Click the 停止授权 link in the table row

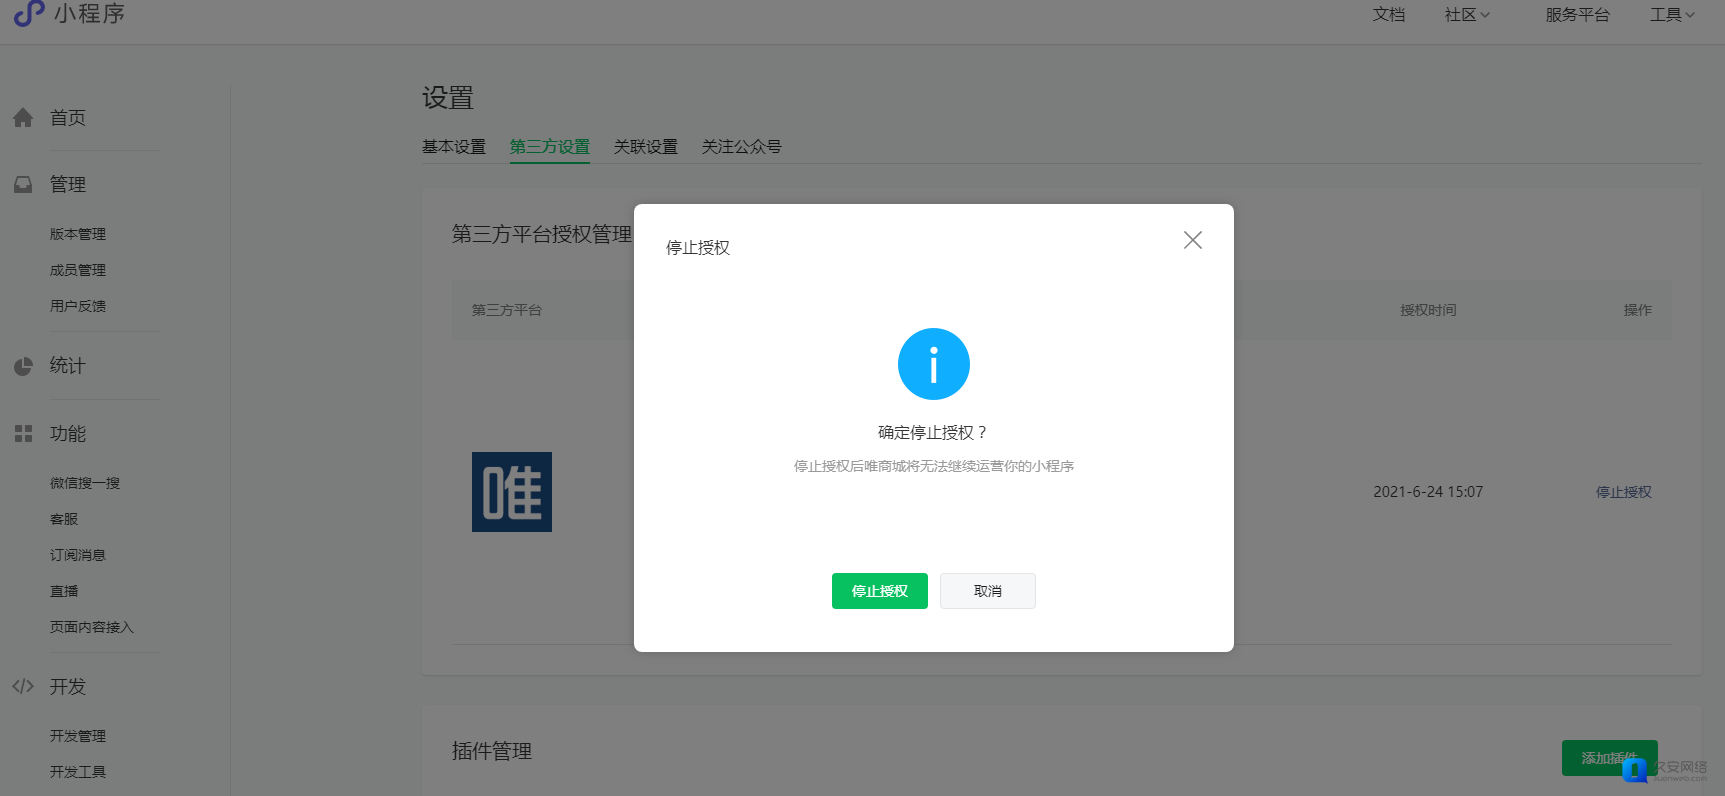(x=1624, y=492)
